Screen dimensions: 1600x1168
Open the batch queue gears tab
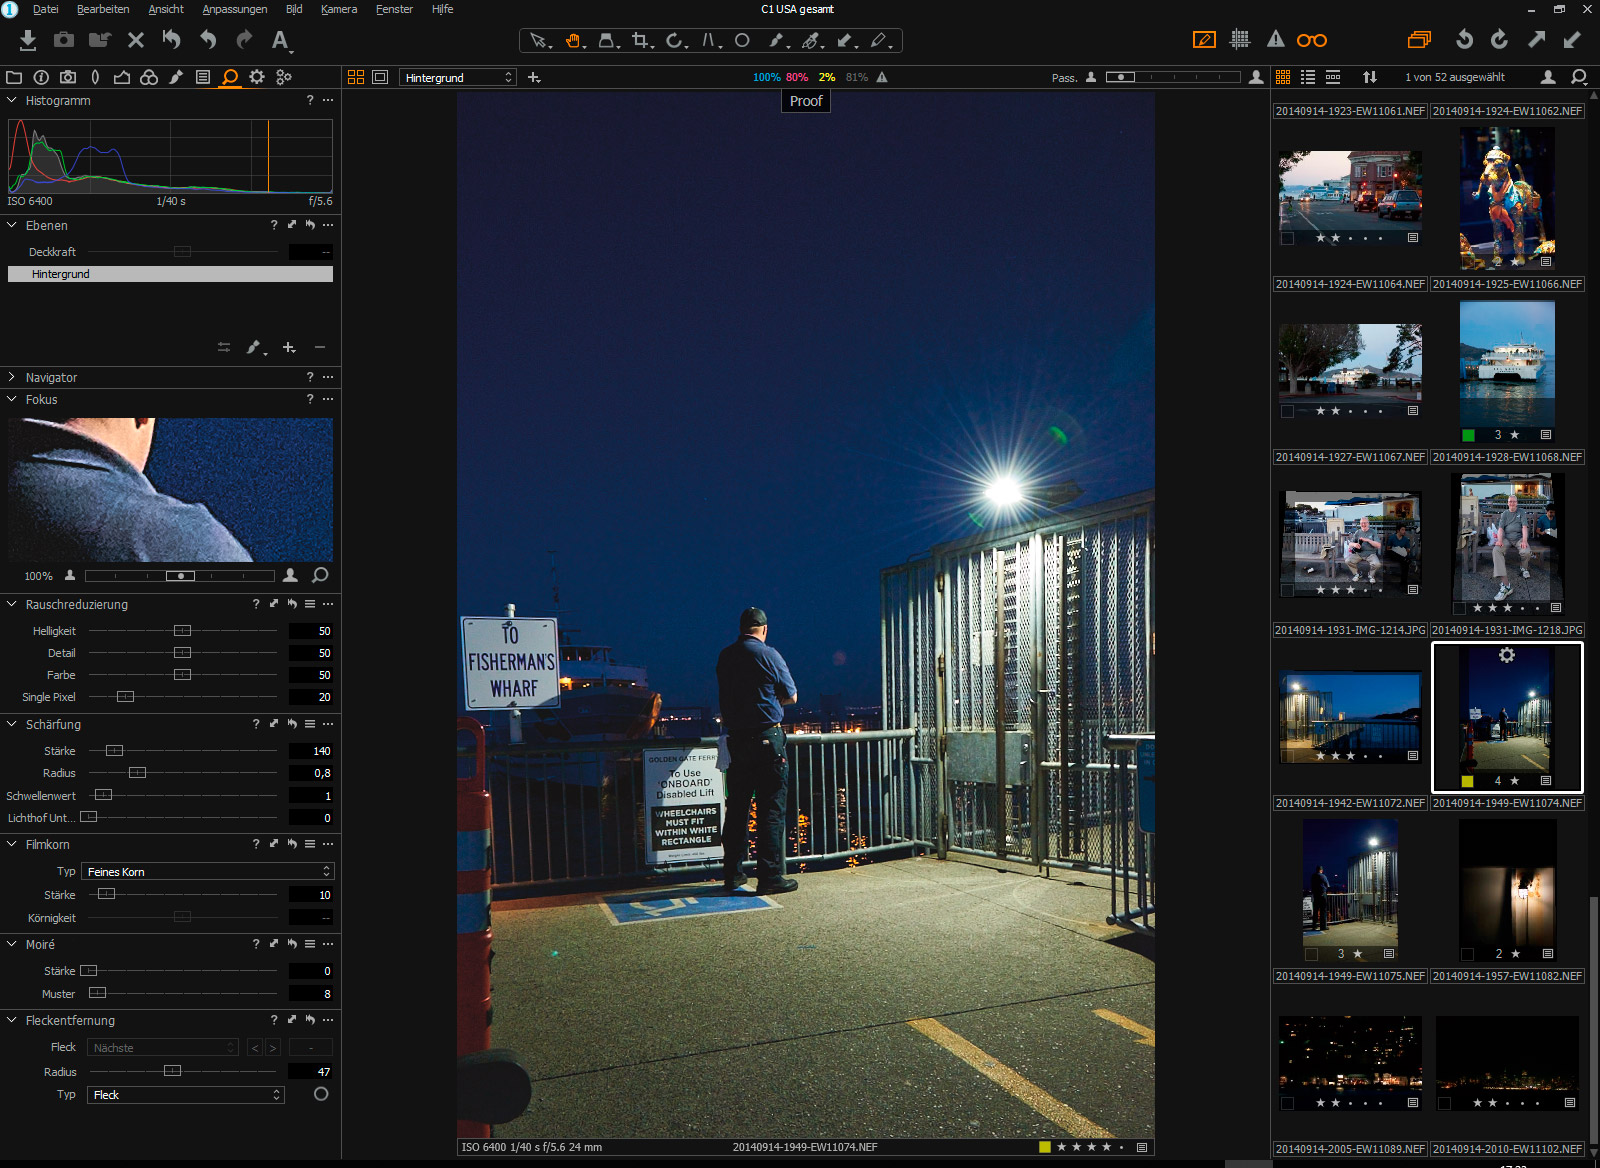[284, 77]
